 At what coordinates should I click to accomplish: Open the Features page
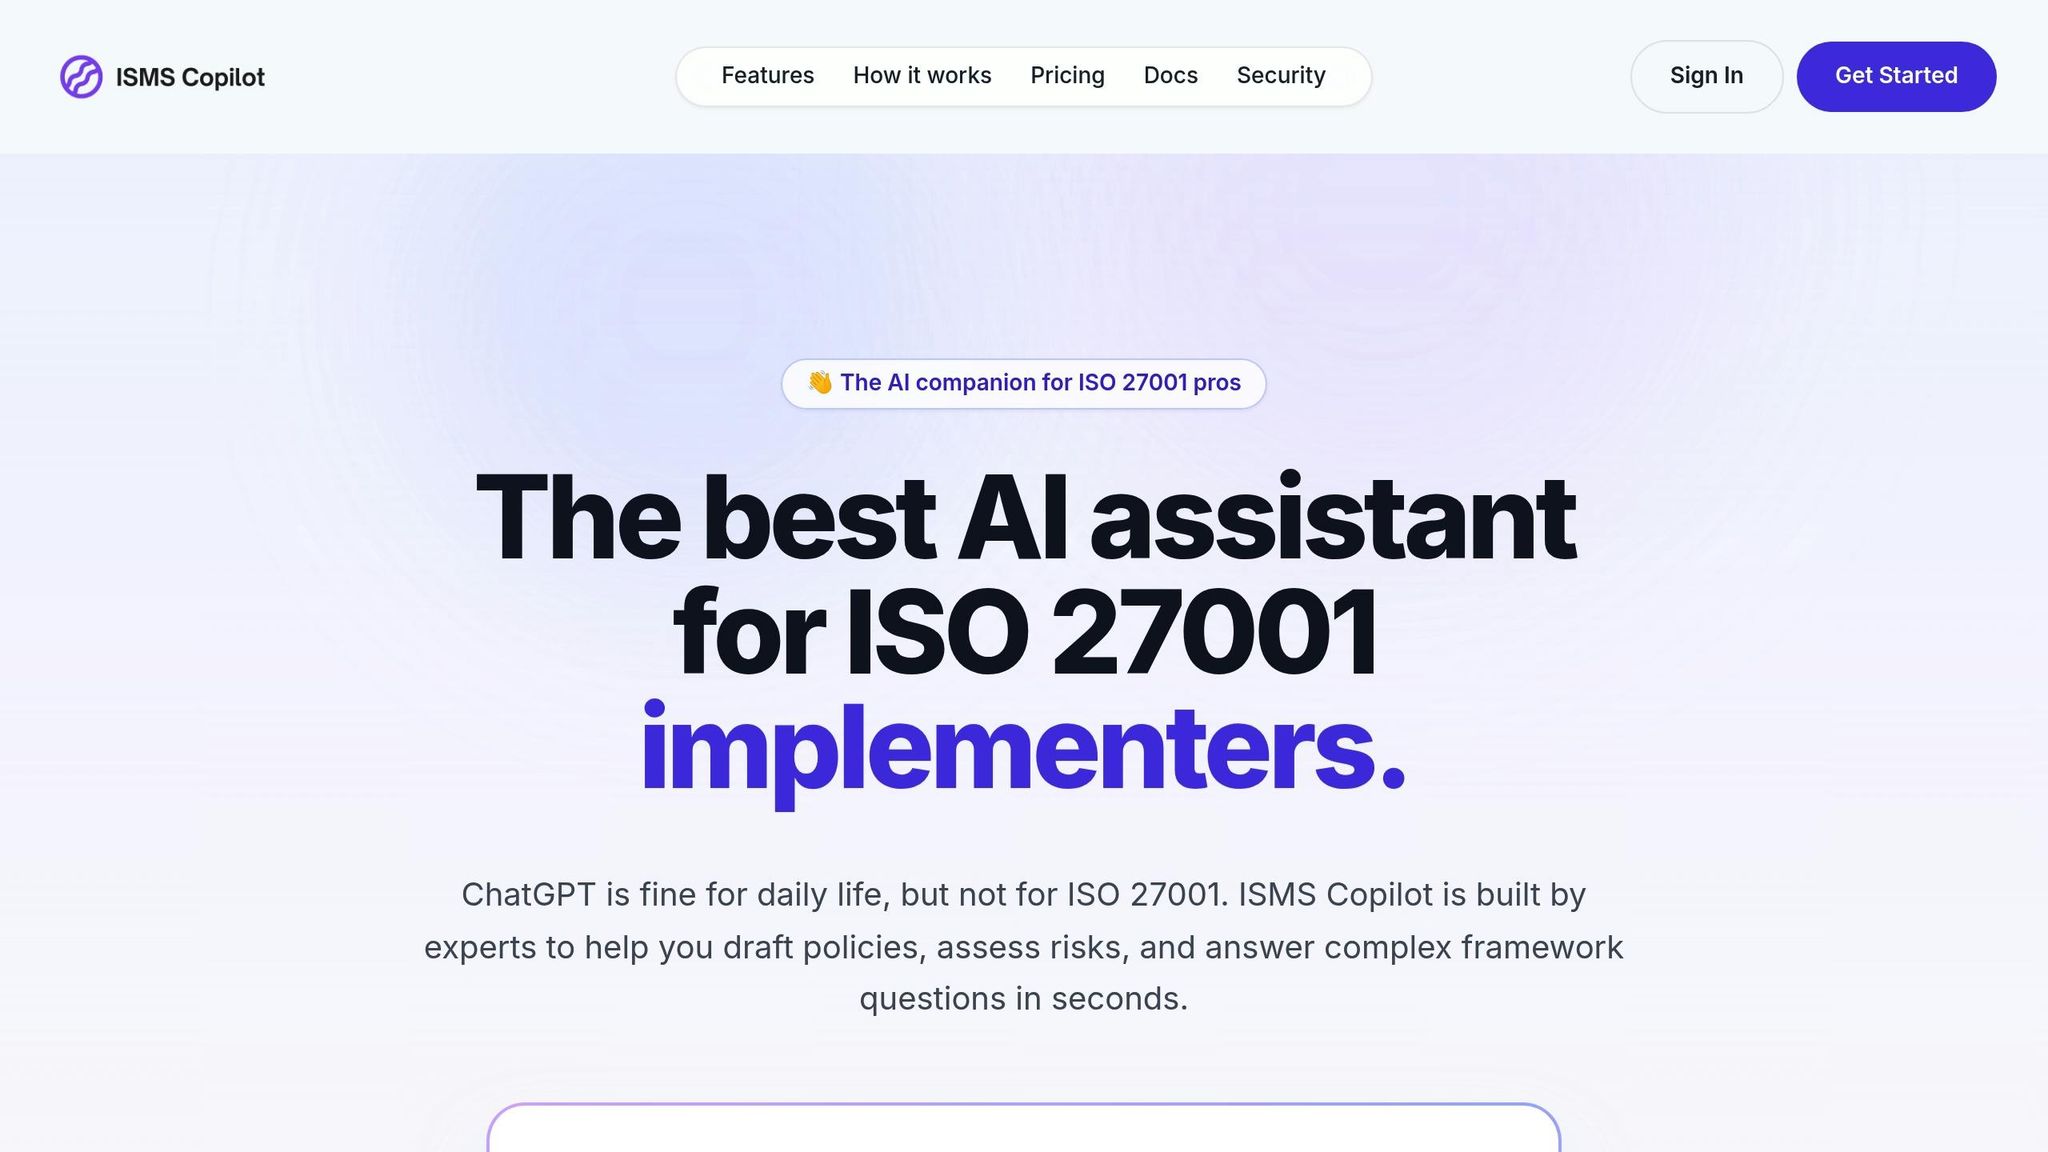(767, 75)
